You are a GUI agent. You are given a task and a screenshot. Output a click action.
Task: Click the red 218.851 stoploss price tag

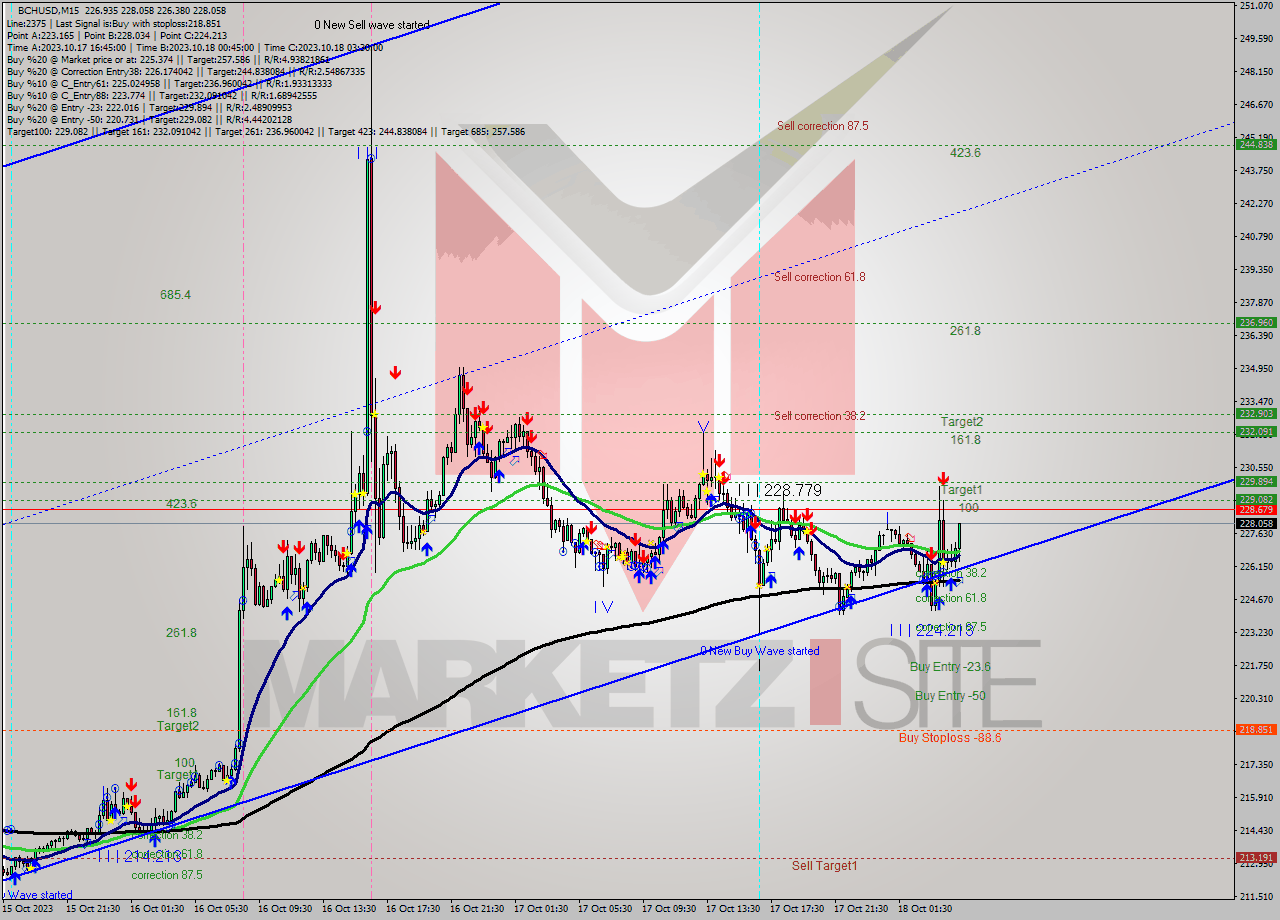(x=1256, y=730)
